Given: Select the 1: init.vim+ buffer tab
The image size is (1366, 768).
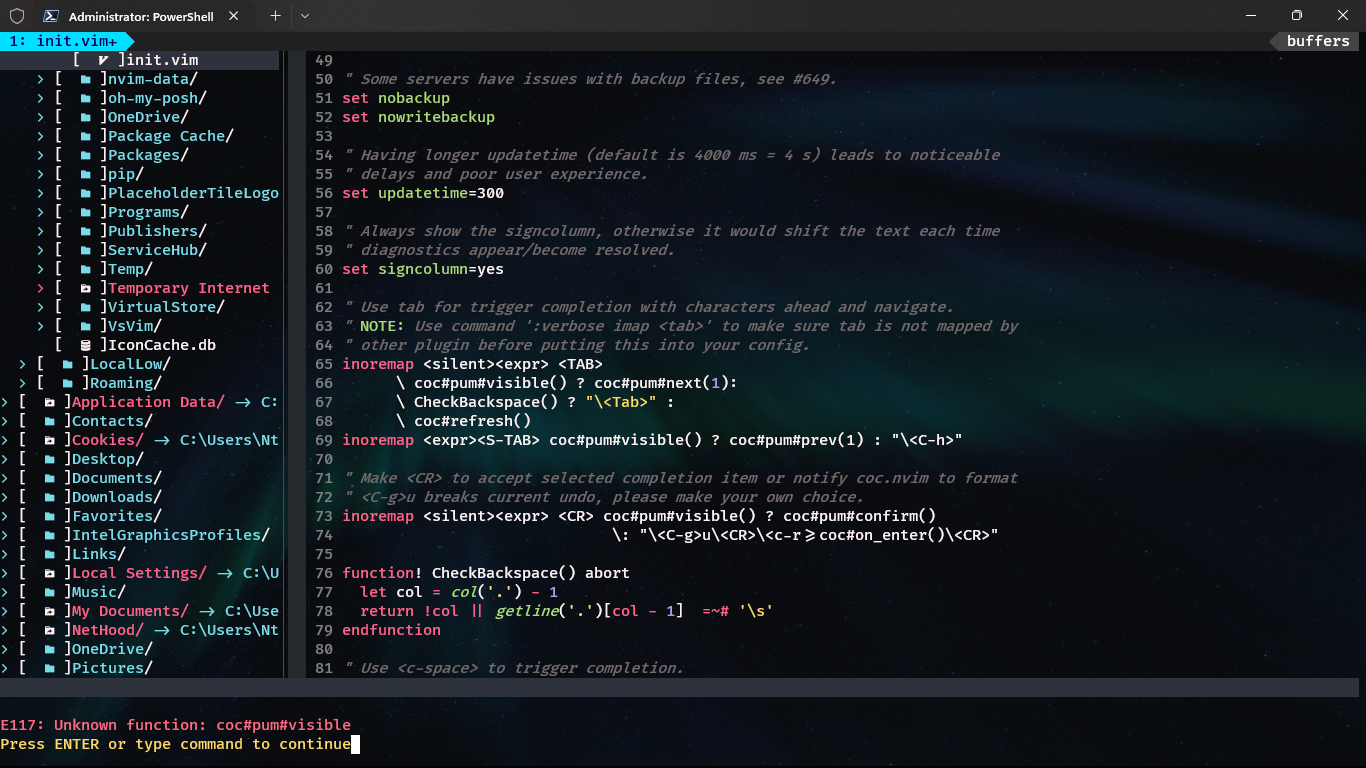Looking at the screenshot, I should coord(60,42).
